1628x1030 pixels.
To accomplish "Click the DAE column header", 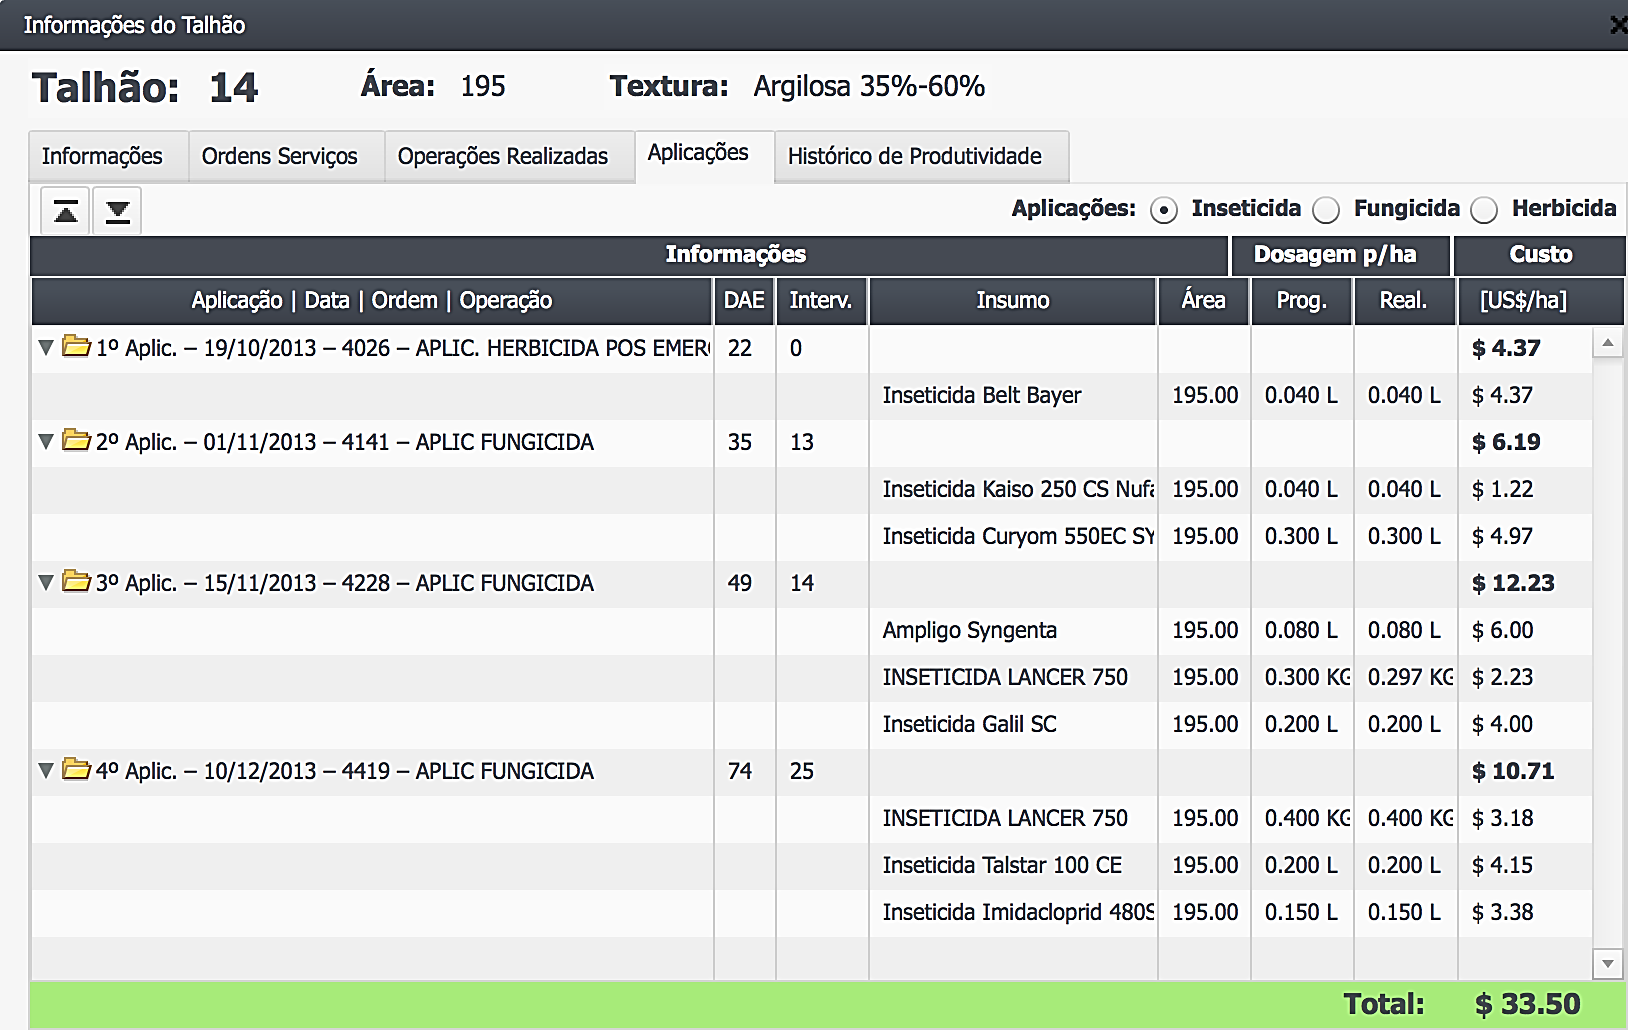I will pos(744,301).
